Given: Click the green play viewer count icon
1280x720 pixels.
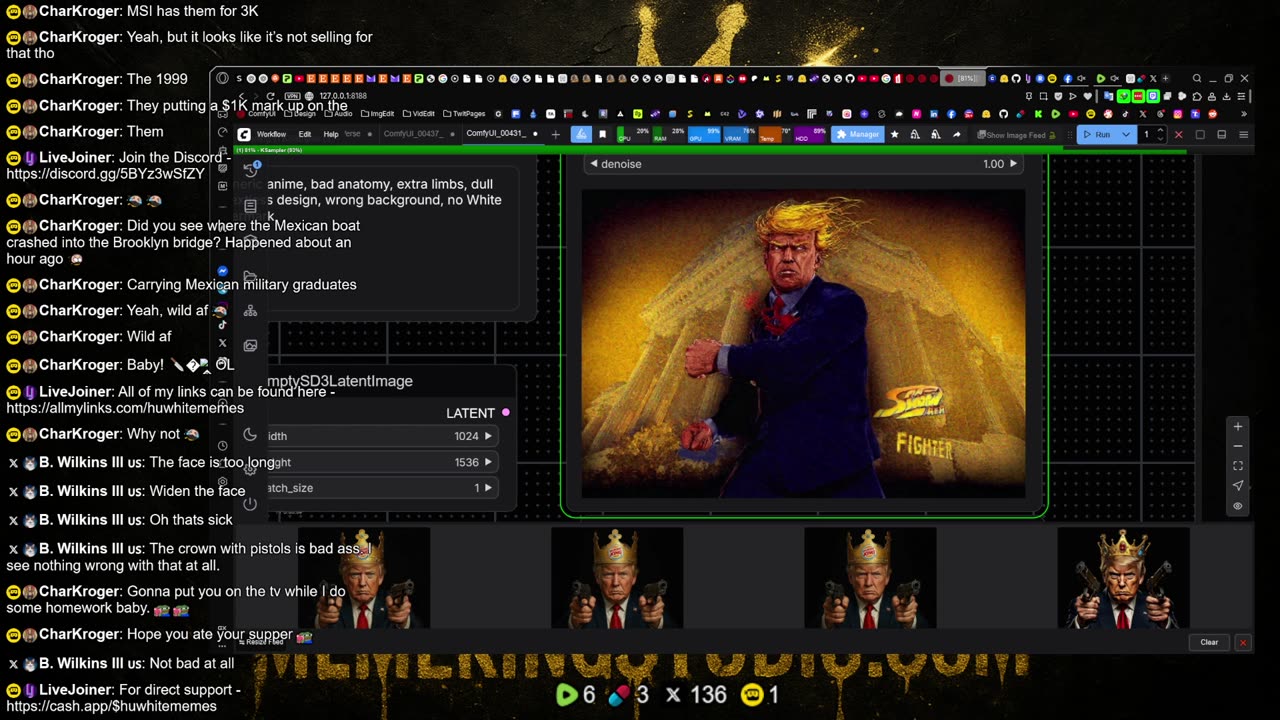Looking at the screenshot, I should point(566,694).
